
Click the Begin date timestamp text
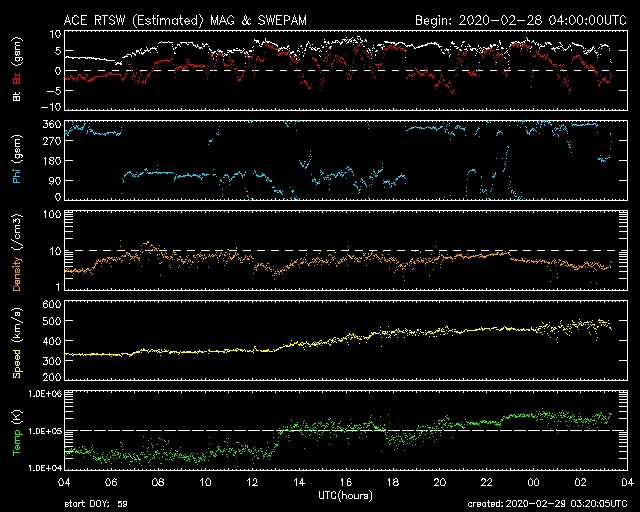520,20
